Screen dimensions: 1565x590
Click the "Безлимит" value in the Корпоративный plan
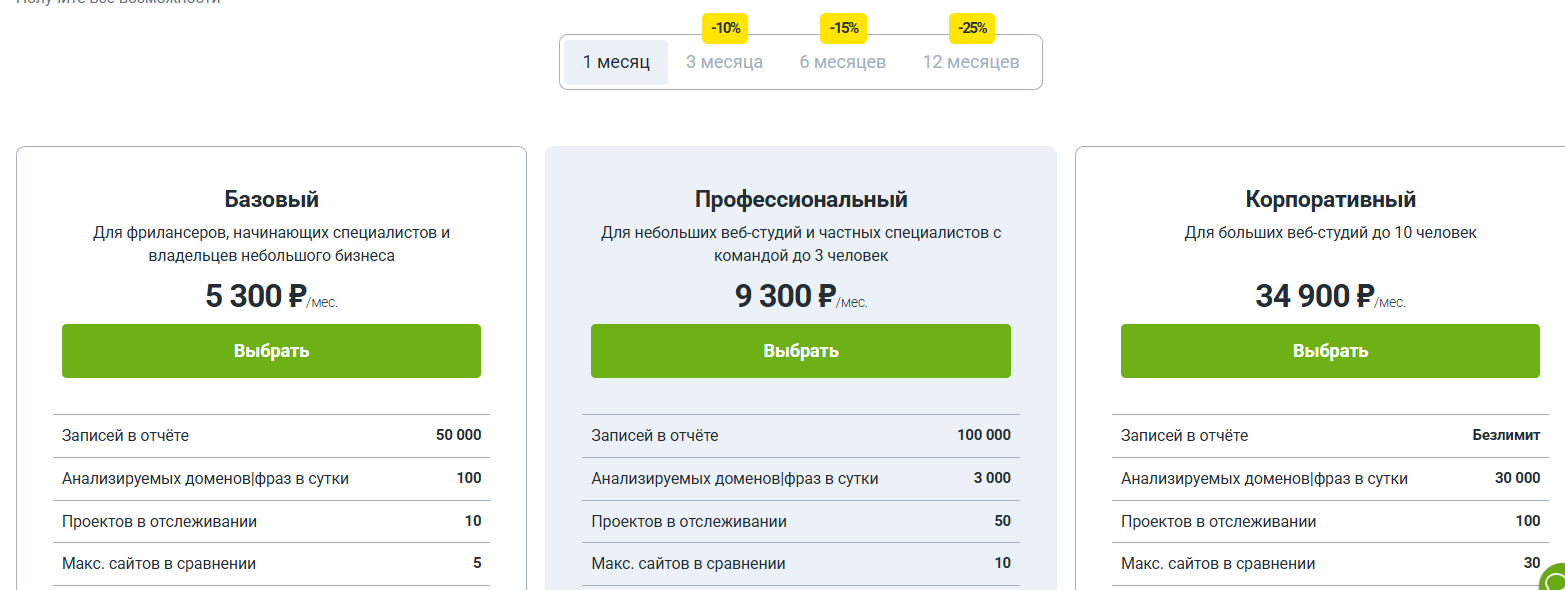(x=1506, y=436)
